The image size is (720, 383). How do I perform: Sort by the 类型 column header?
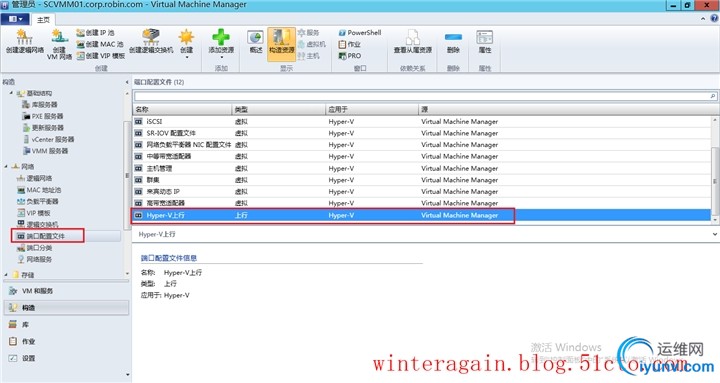click(x=279, y=109)
